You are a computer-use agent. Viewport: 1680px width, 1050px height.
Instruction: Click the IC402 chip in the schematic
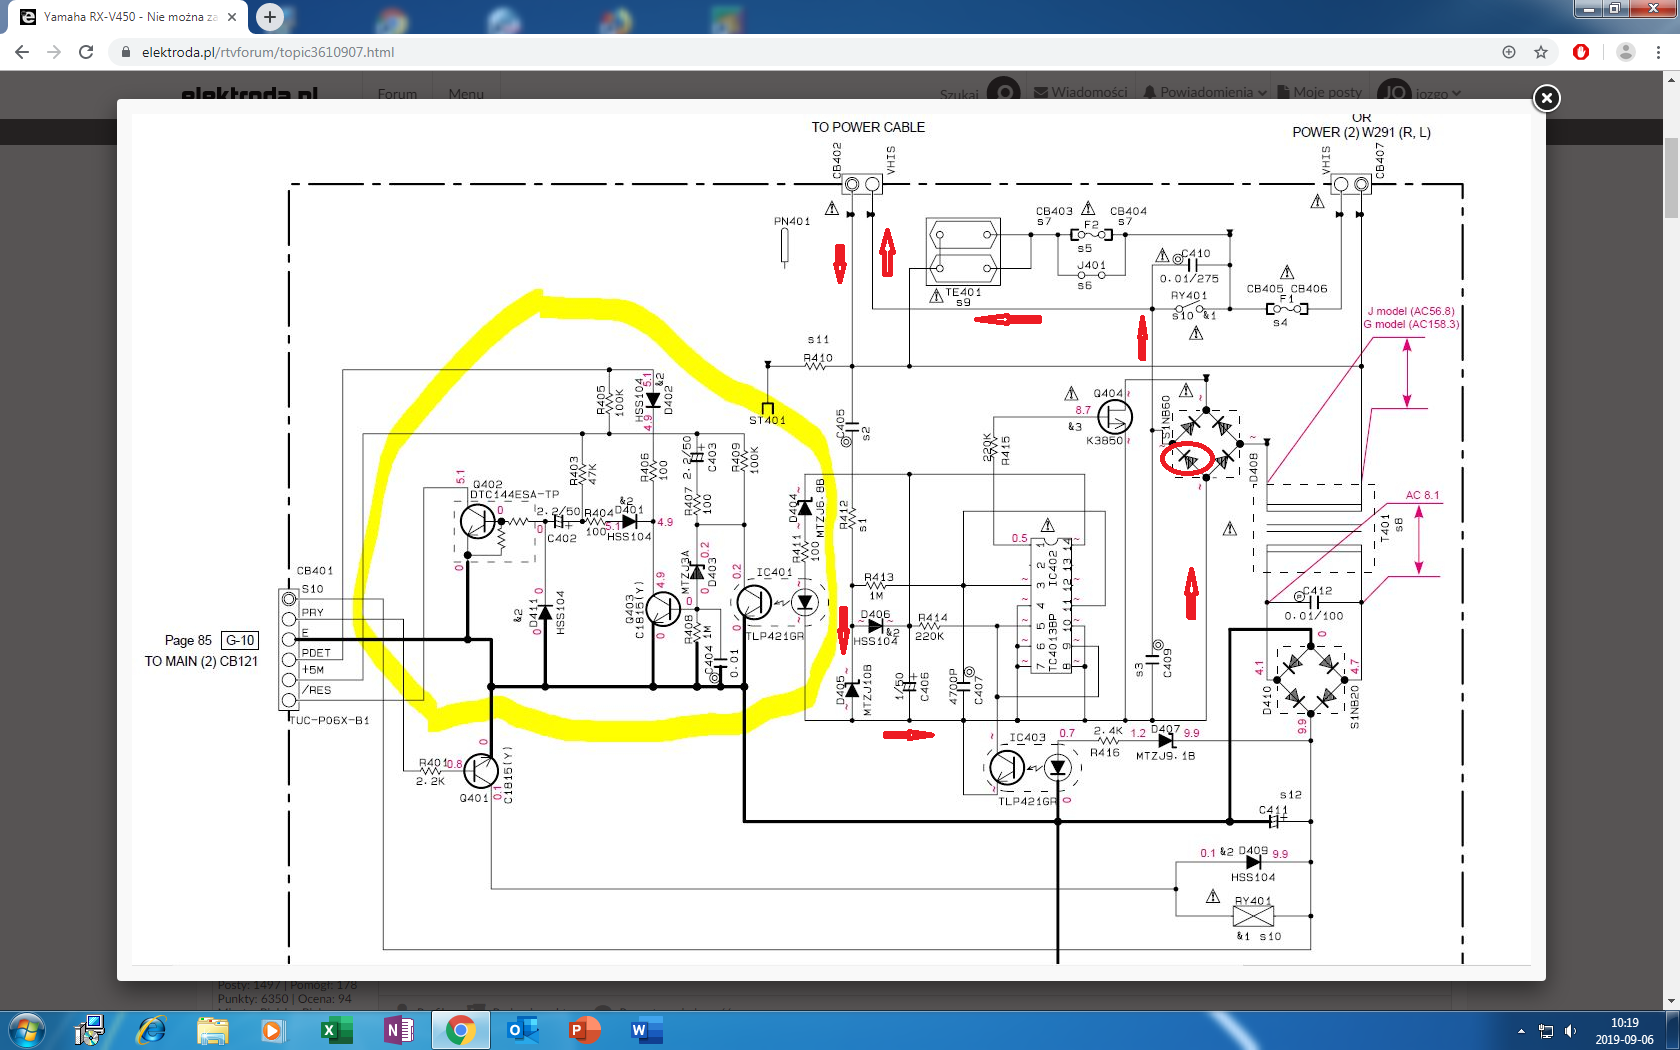pyautogui.click(x=1051, y=606)
